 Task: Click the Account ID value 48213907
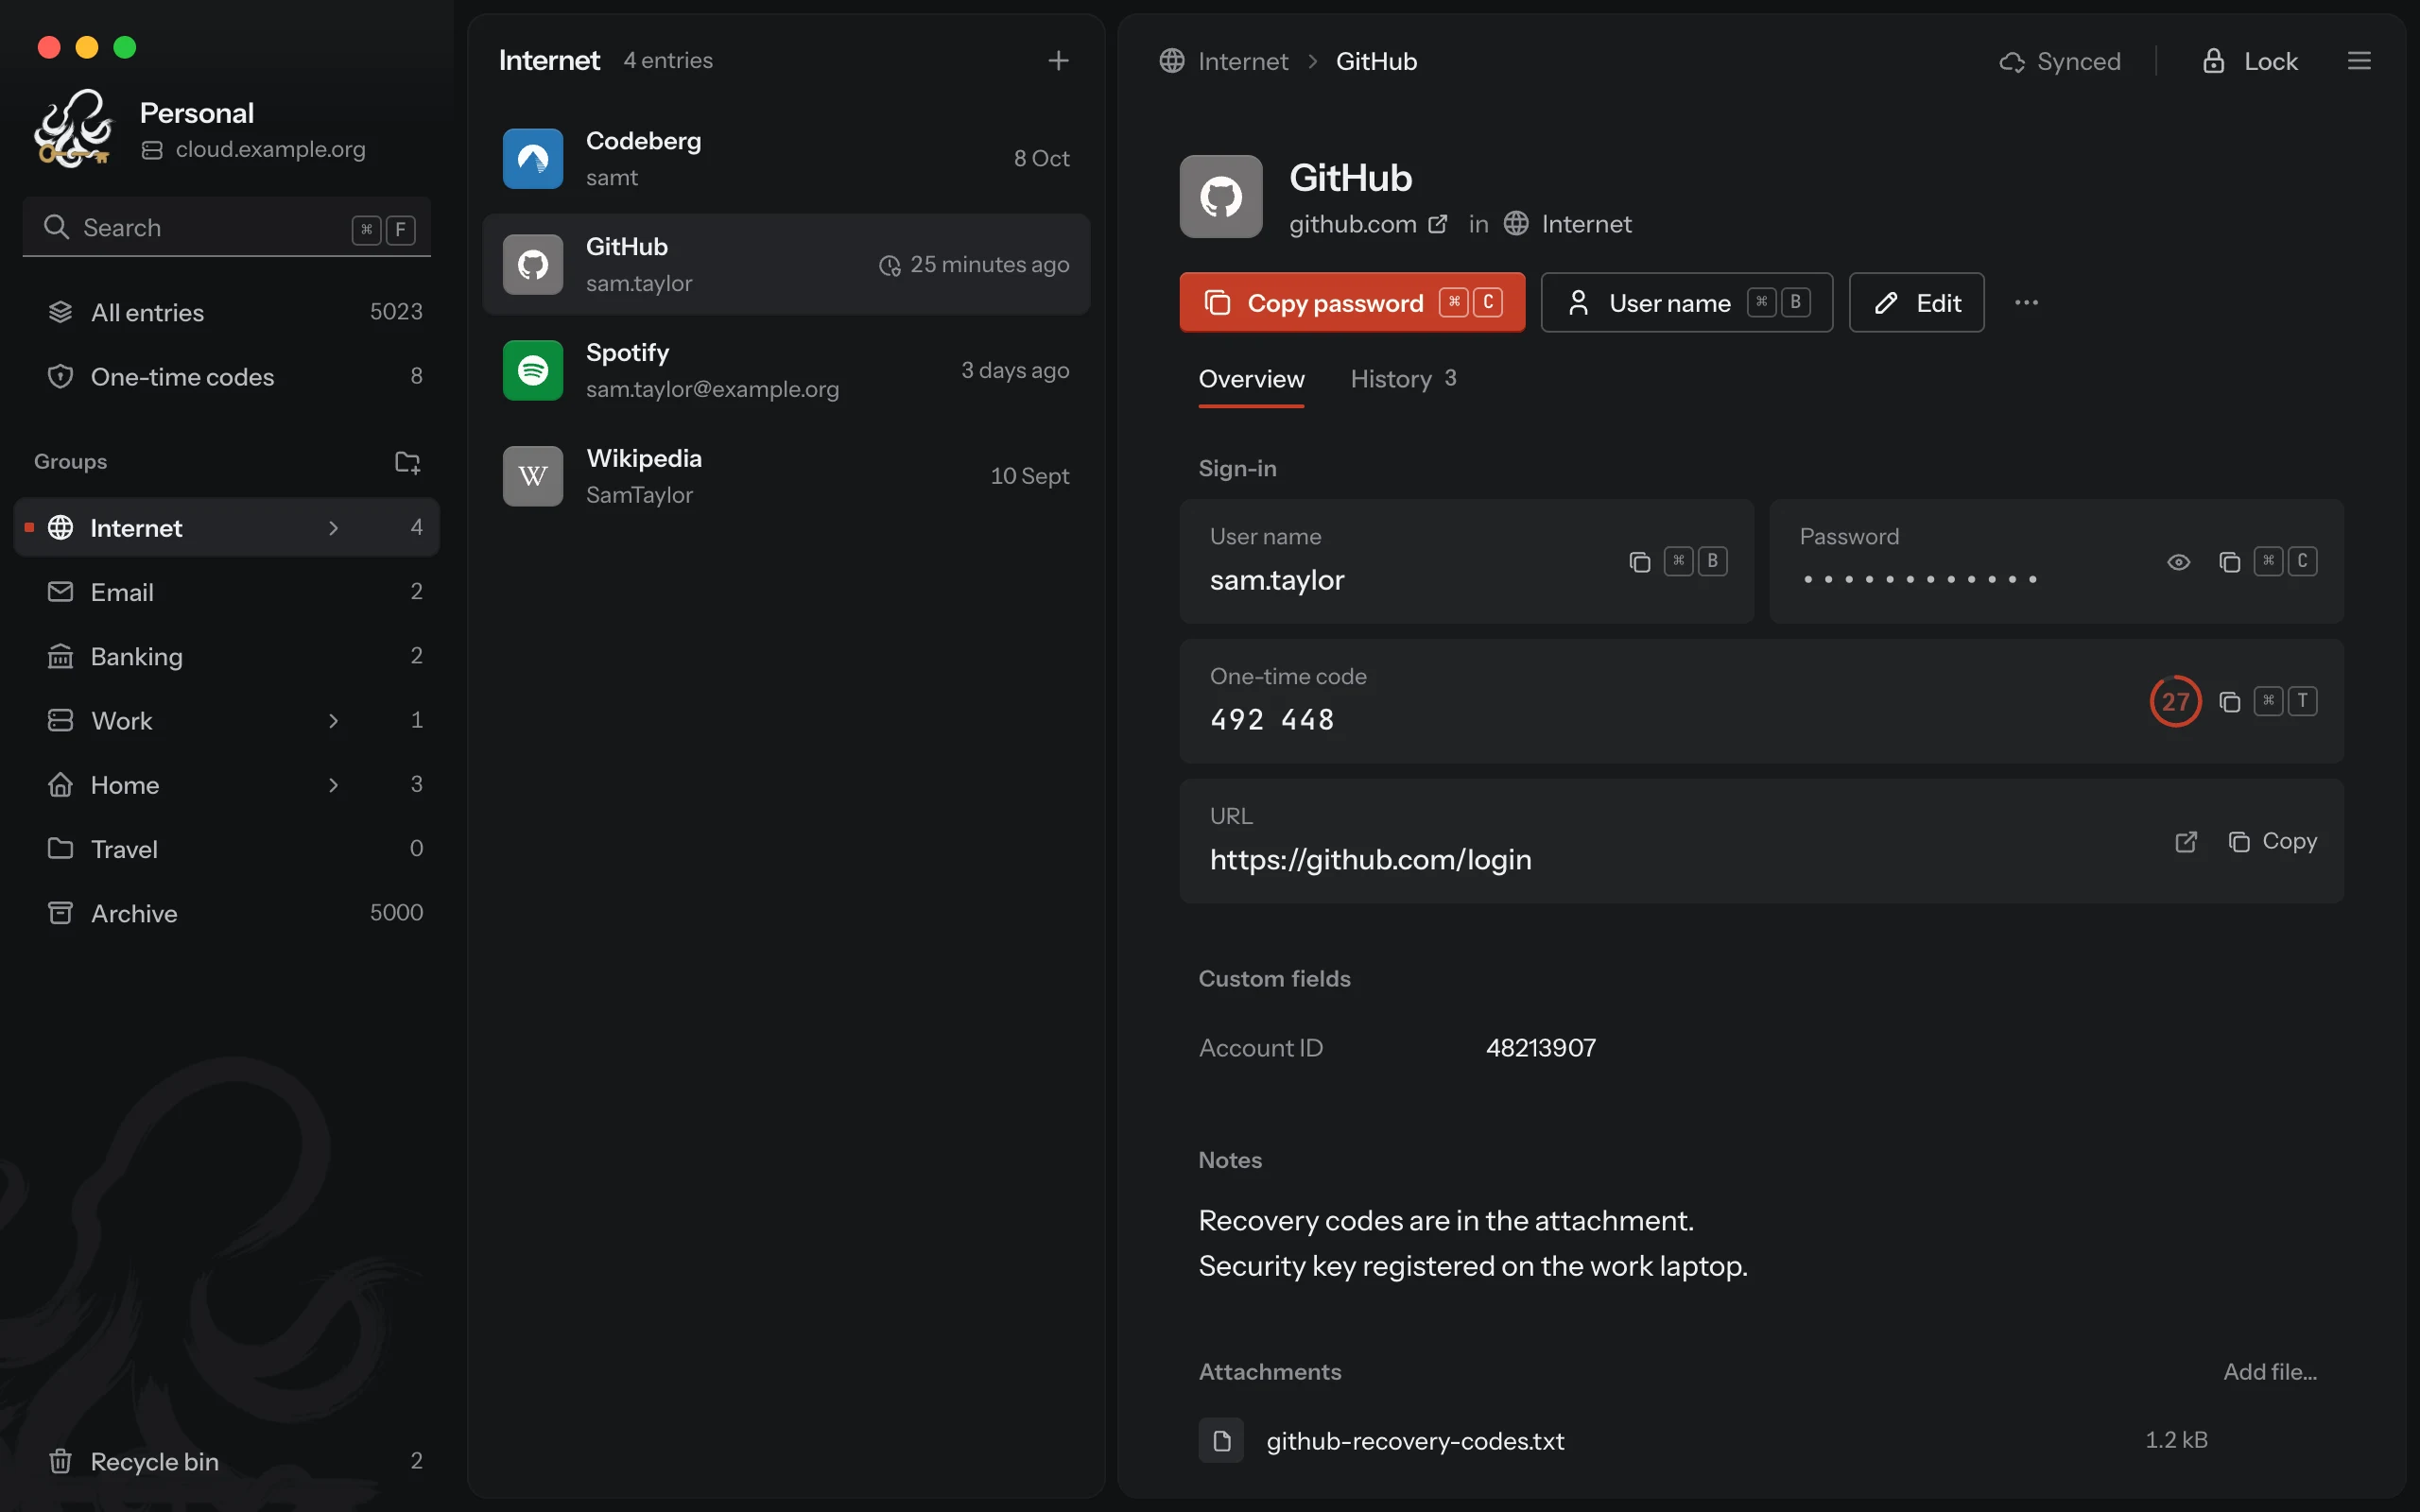pyautogui.click(x=1541, y=1048)
